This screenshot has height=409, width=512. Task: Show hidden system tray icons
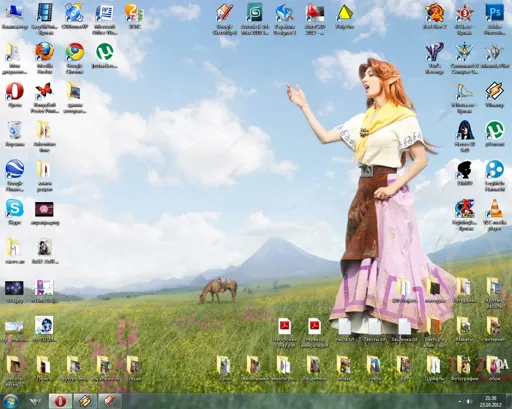pyautogui.click(x=460, y=401)
